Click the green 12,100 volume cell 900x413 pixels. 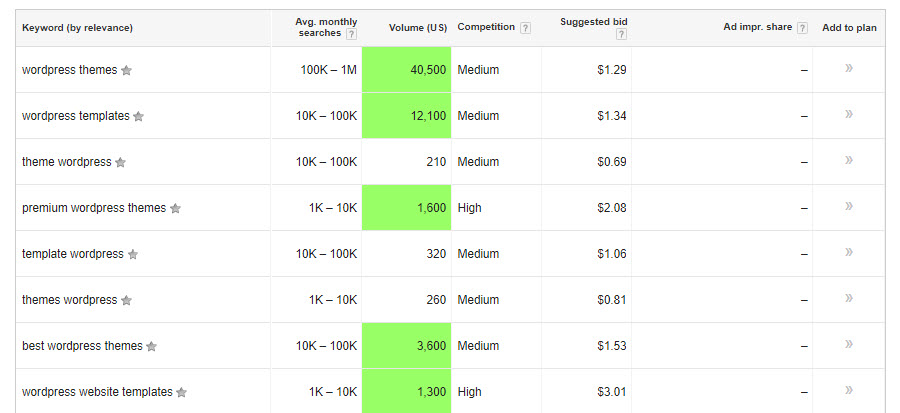[x=406, y=115]
